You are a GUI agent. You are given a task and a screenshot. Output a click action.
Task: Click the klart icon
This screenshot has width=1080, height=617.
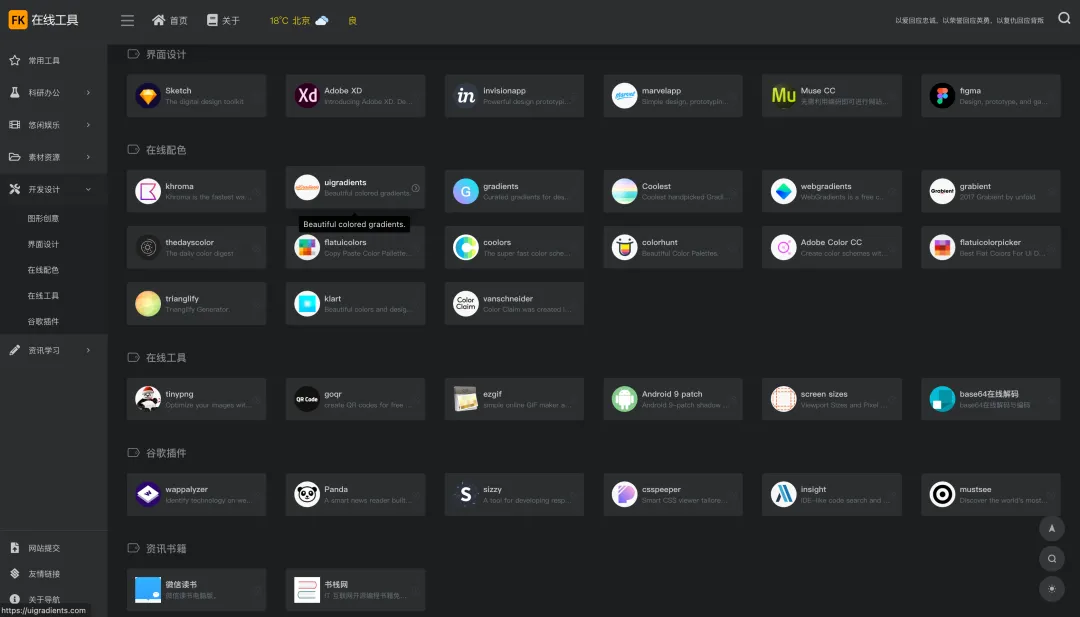pyautogui.click(x=307, y=304)
